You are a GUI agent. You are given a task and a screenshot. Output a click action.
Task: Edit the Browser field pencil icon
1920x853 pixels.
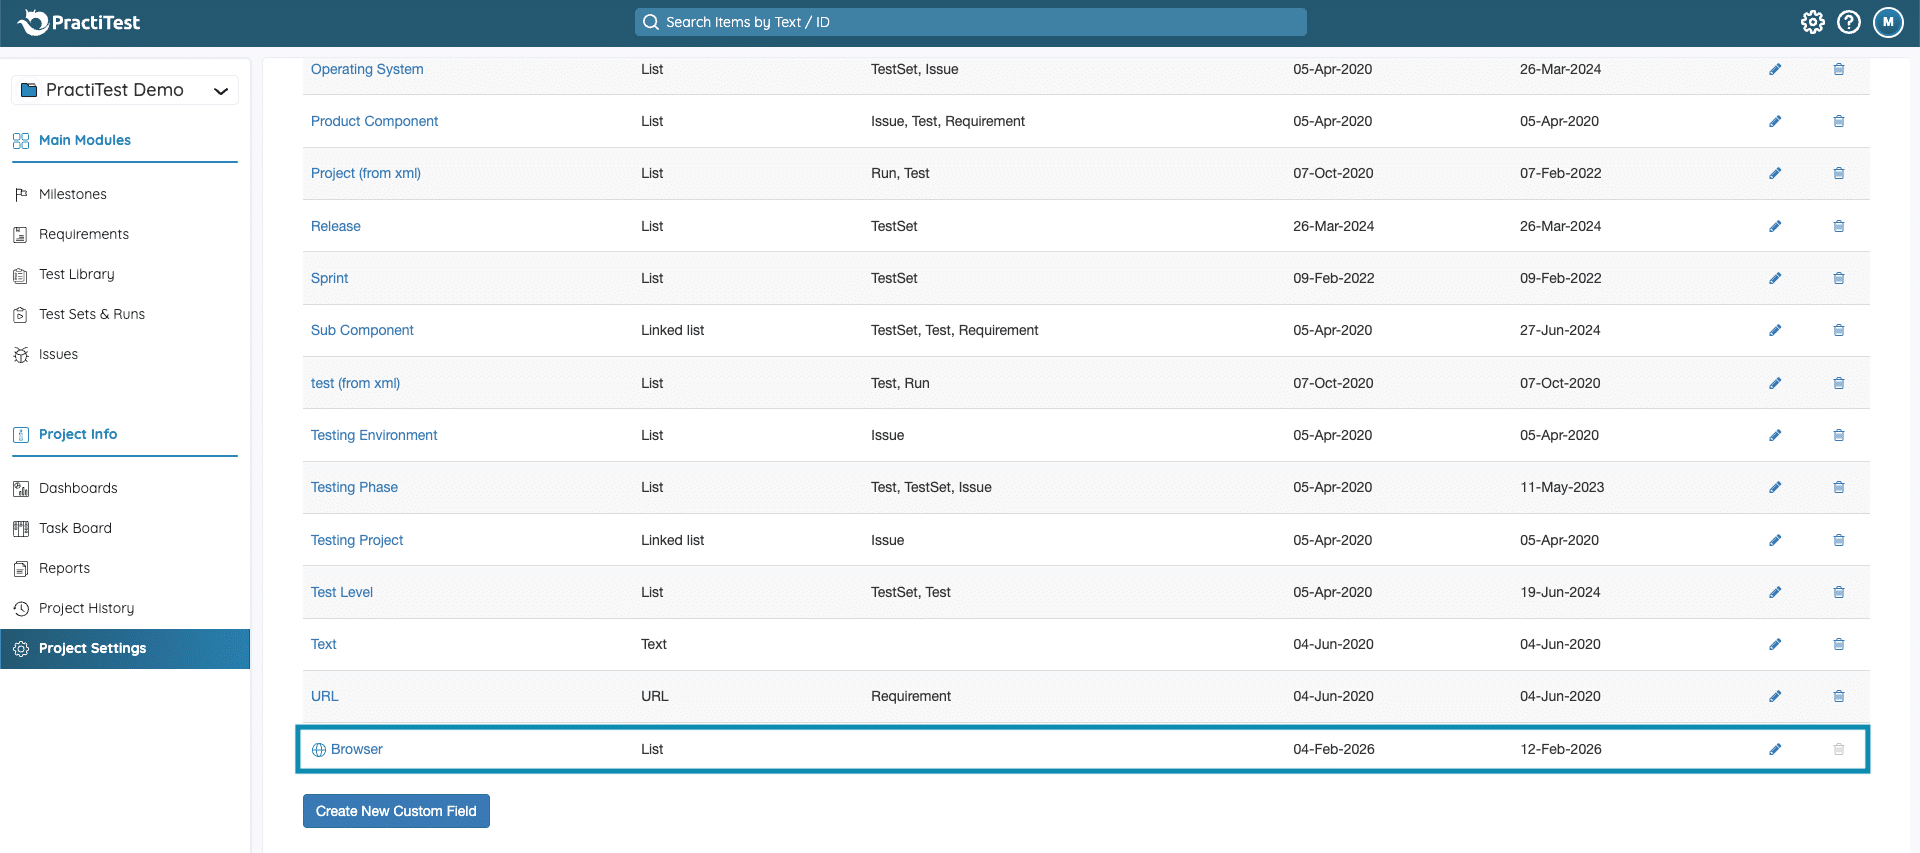pos(1775,749)
